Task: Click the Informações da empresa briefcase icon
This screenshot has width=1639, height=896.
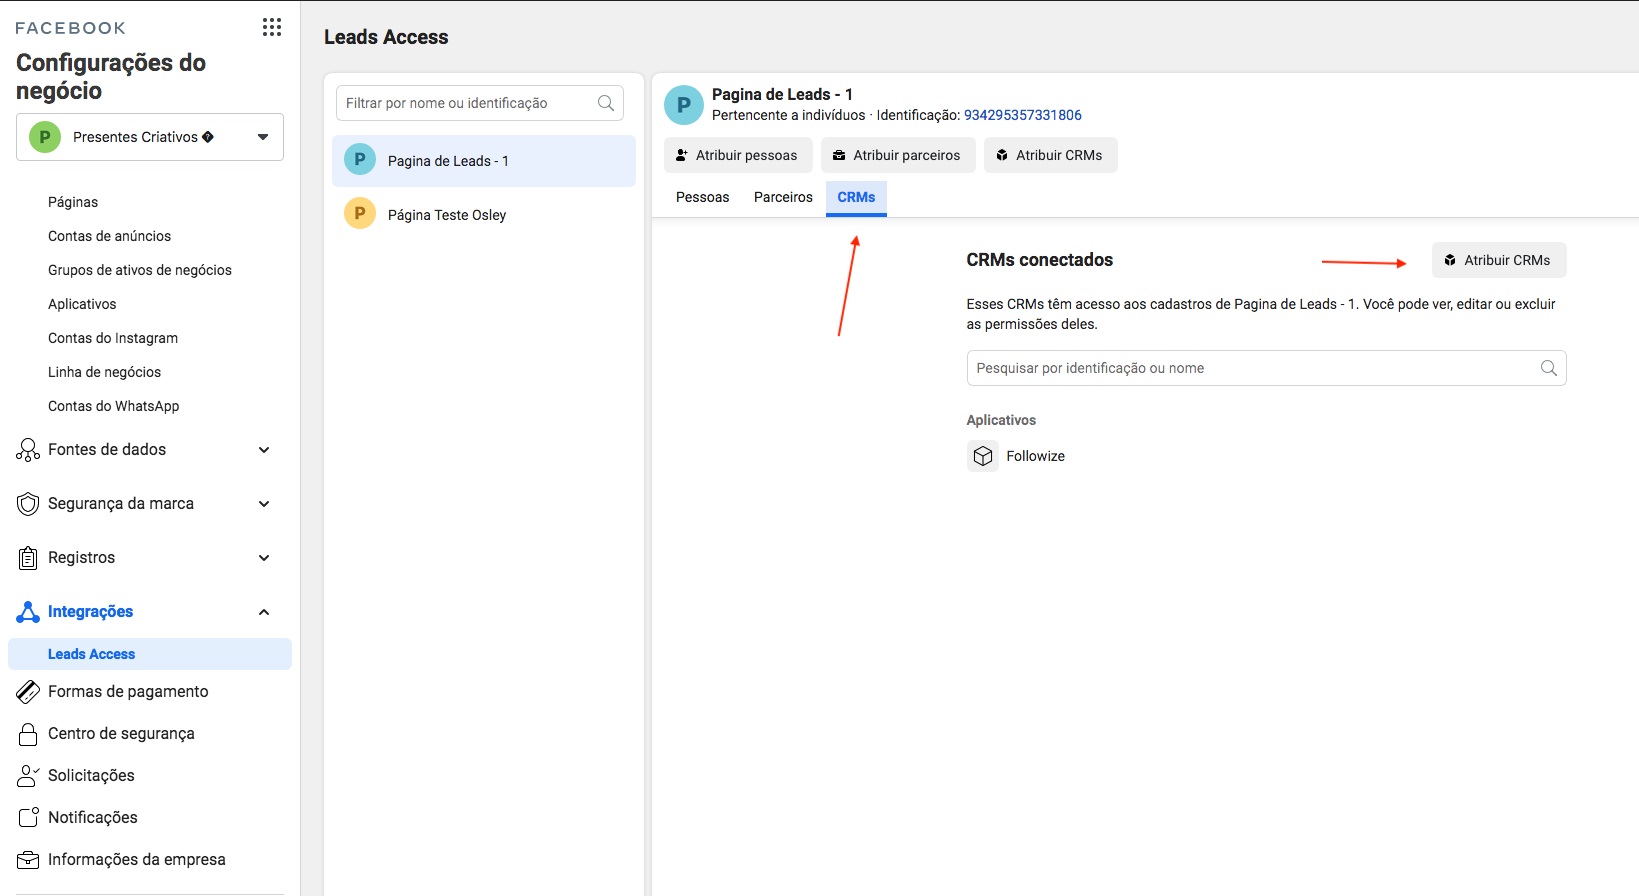Action: point(28,860)
